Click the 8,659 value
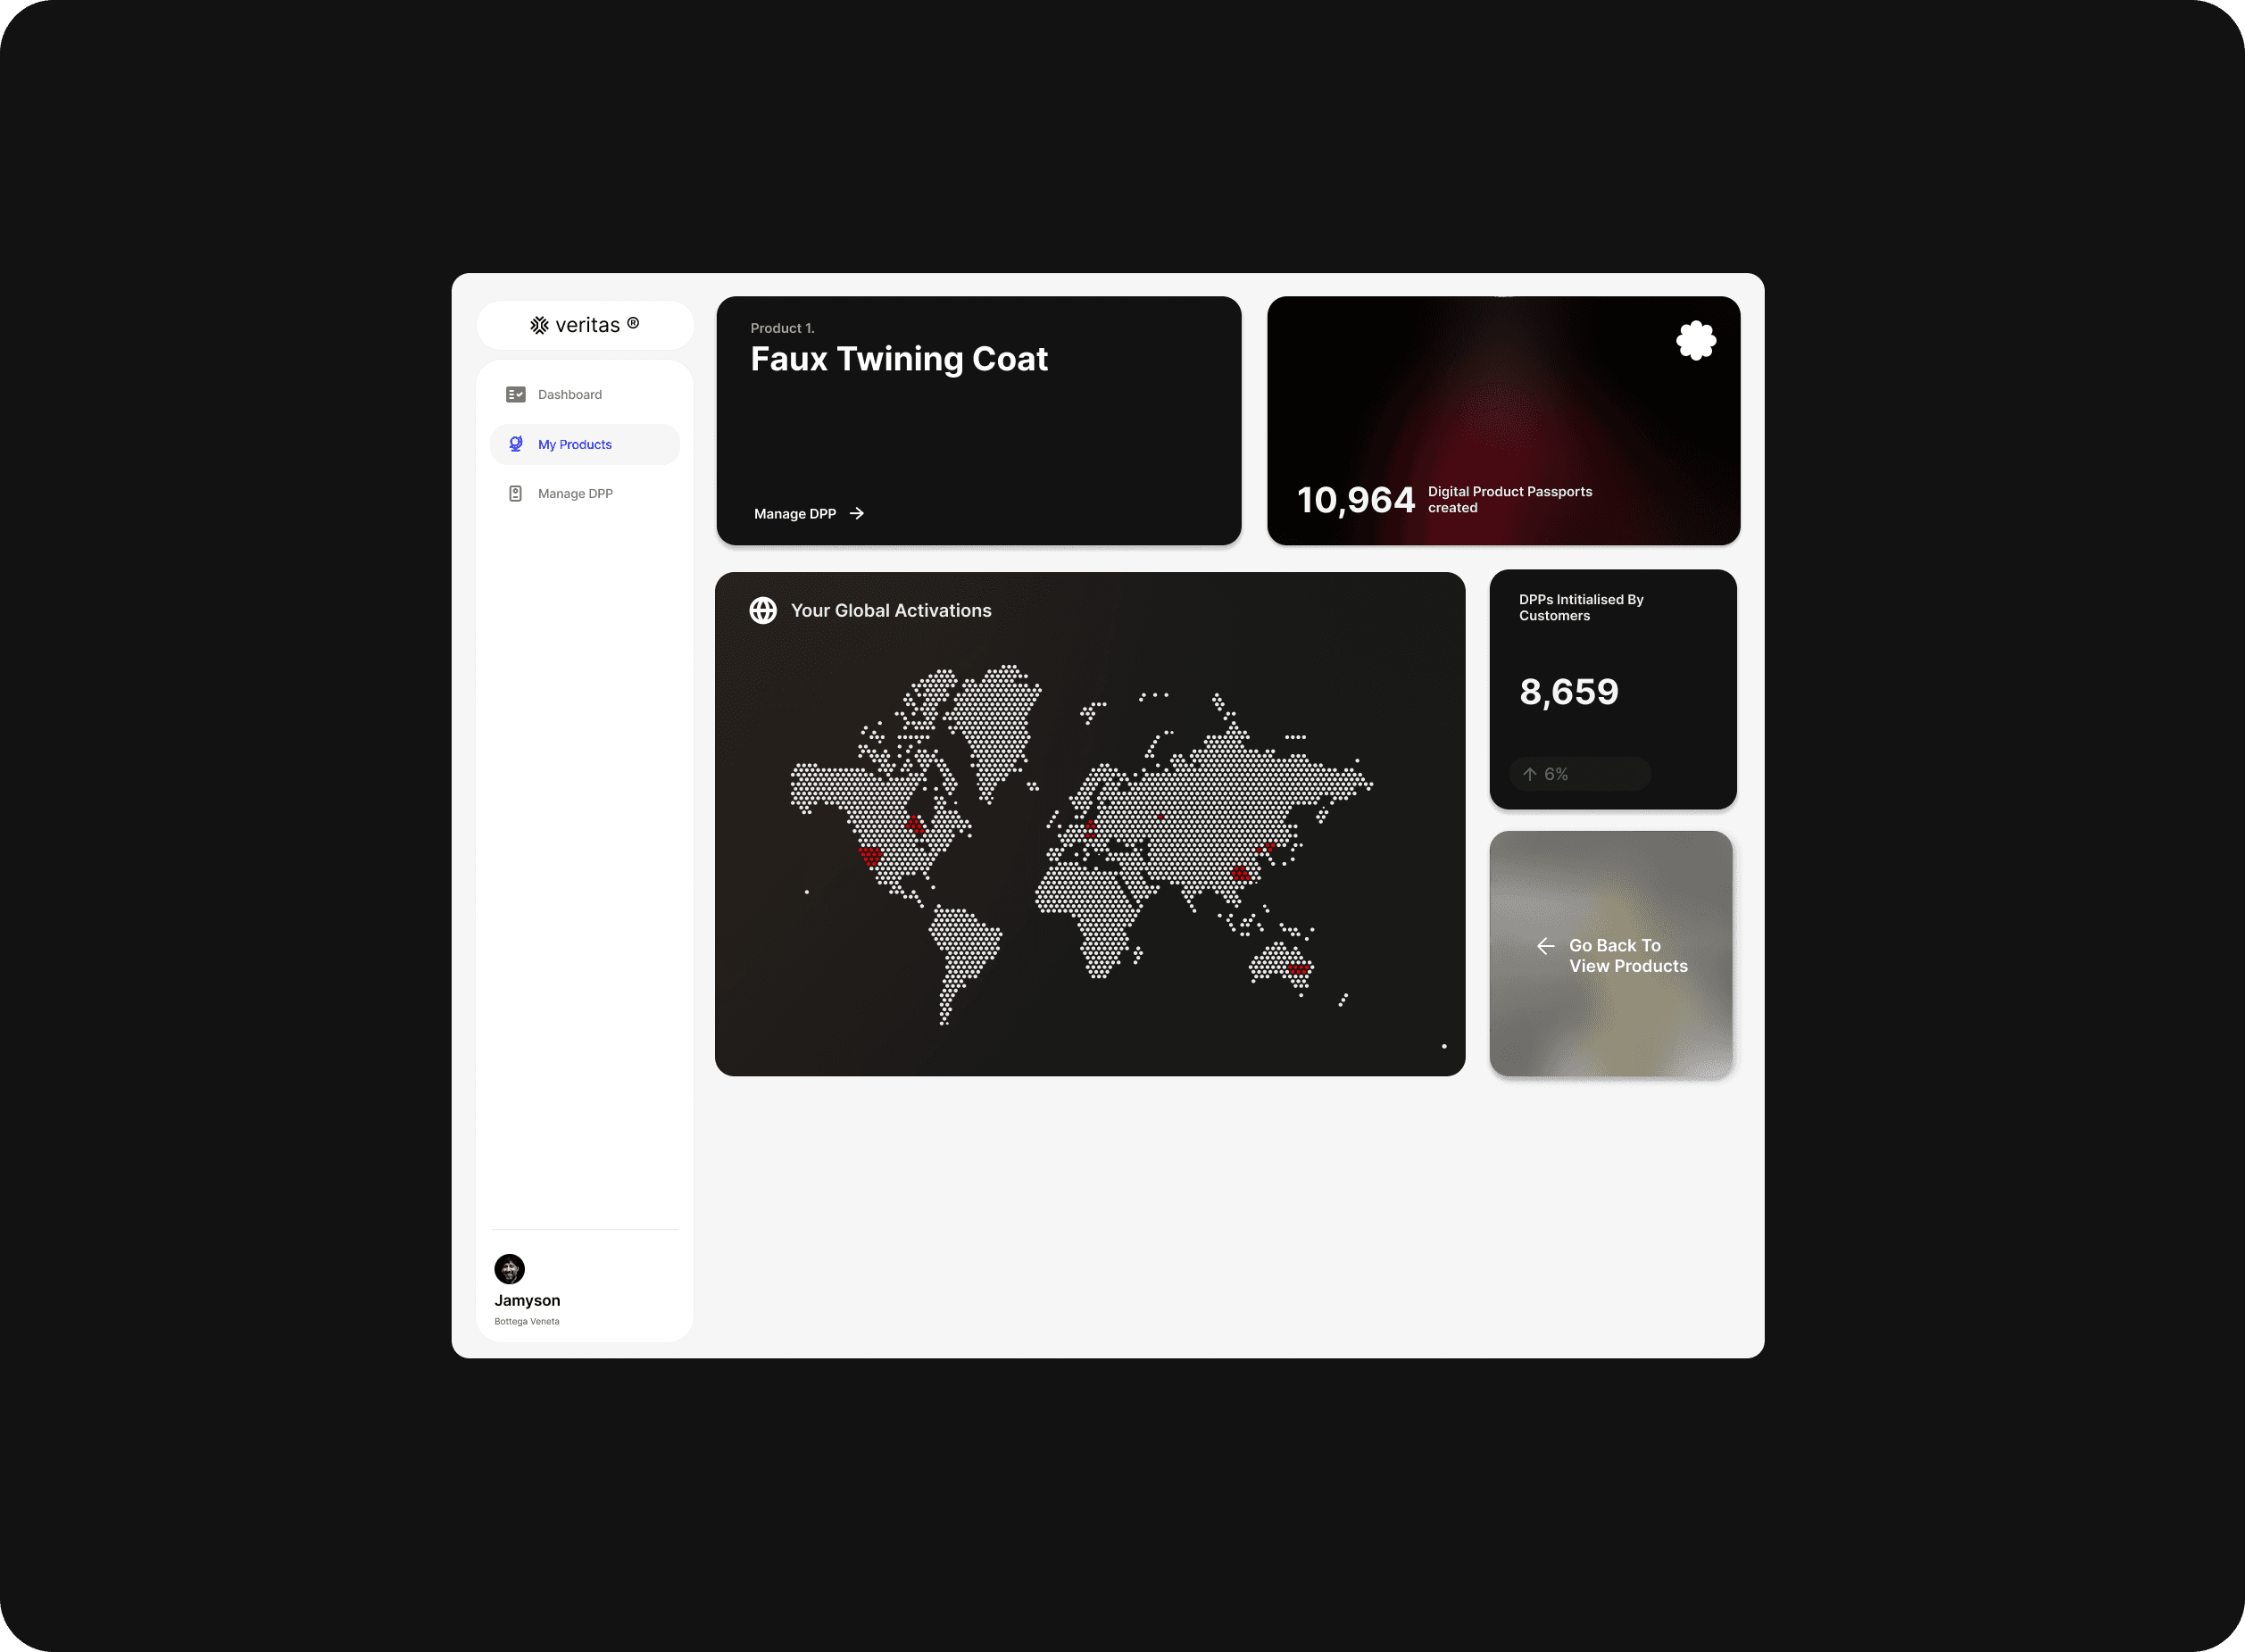Viewport: 2245px width, 1652px height. point(1569,691)
